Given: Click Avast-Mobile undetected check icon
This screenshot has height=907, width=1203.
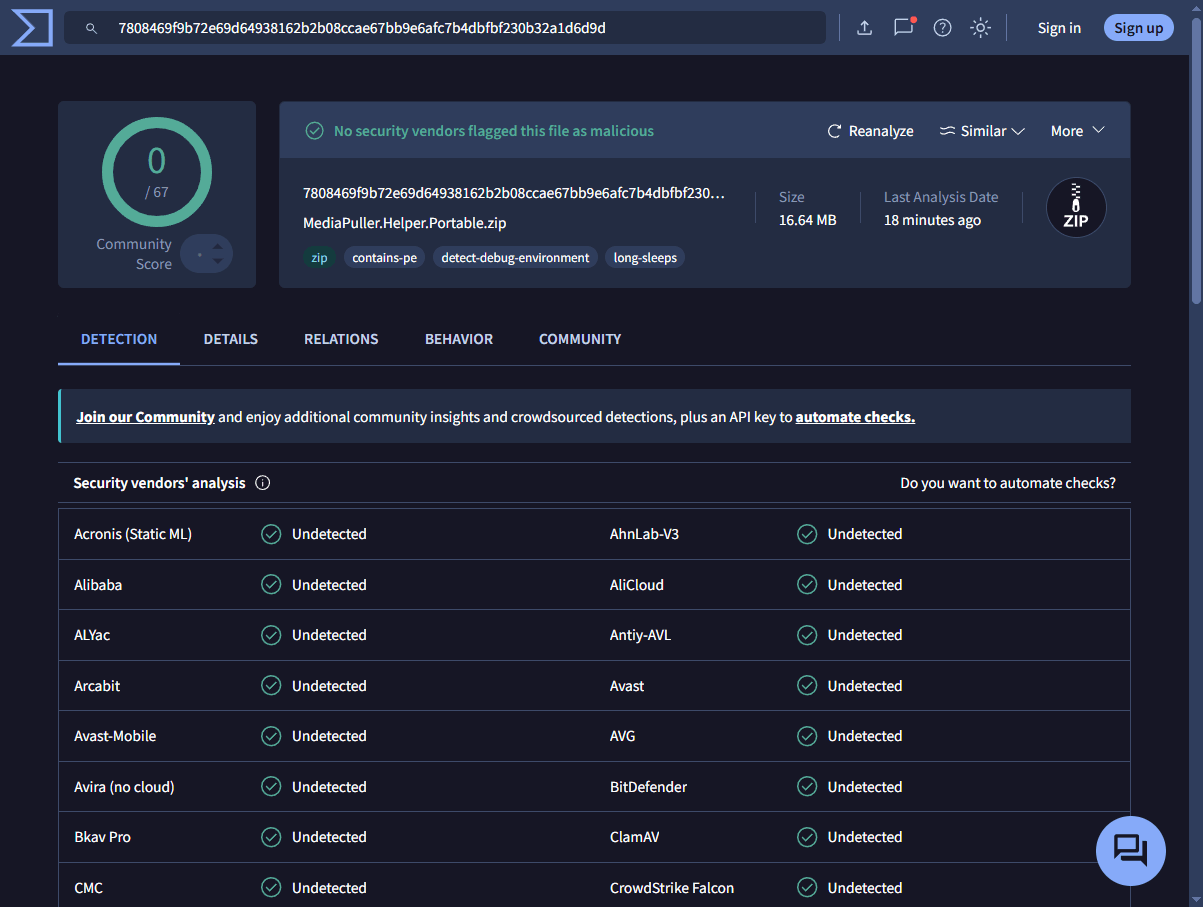Looking at the screenshot, I should click(x=271, y=736).
